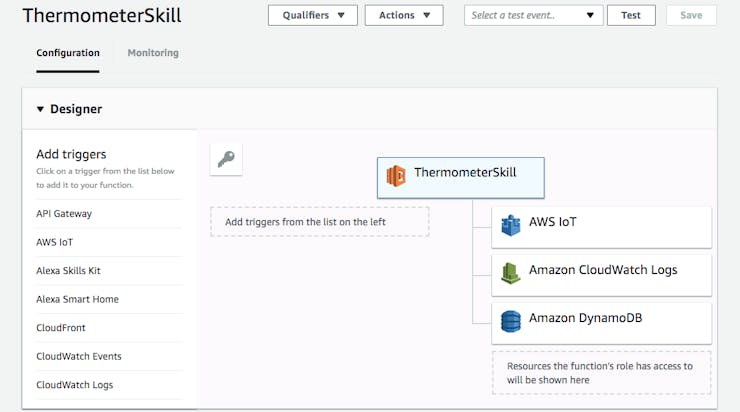
Task: Click the key permissions icon
Action: tap(226, 160)
